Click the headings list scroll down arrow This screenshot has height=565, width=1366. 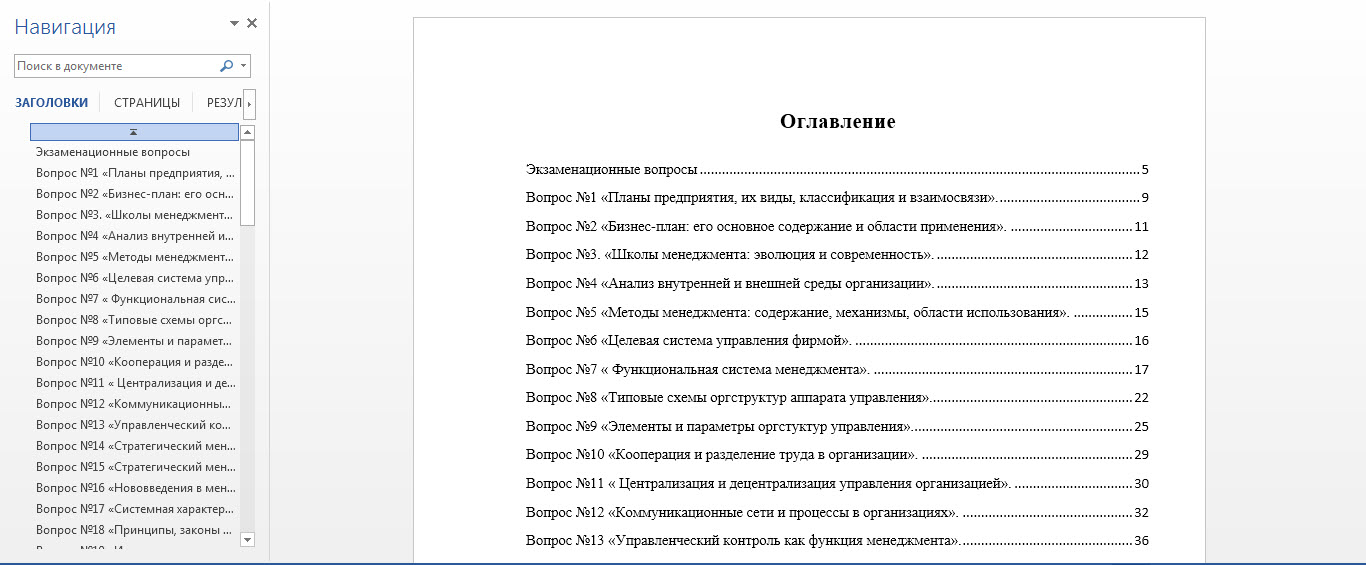[x=248, y=539]
